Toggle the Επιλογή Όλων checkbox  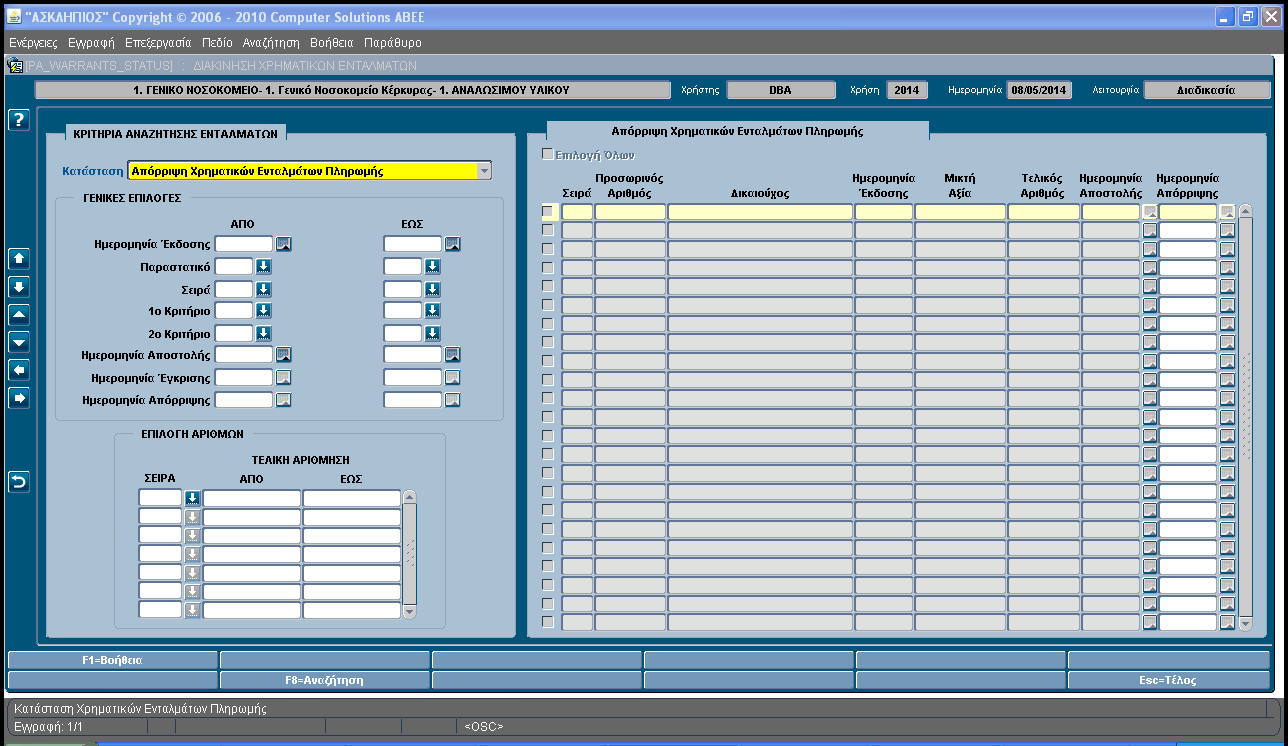tap(547, 154)
